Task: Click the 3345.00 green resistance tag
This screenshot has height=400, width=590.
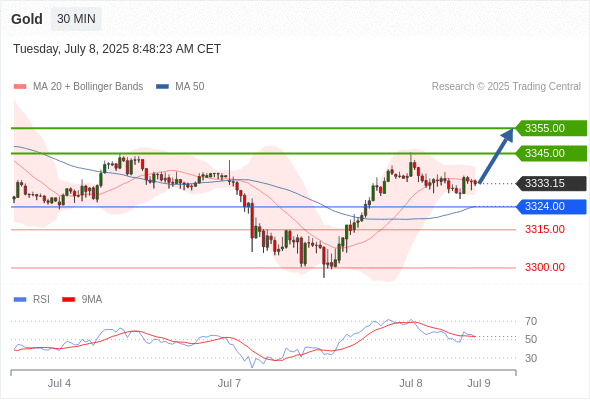Action: tap(551, 154)
